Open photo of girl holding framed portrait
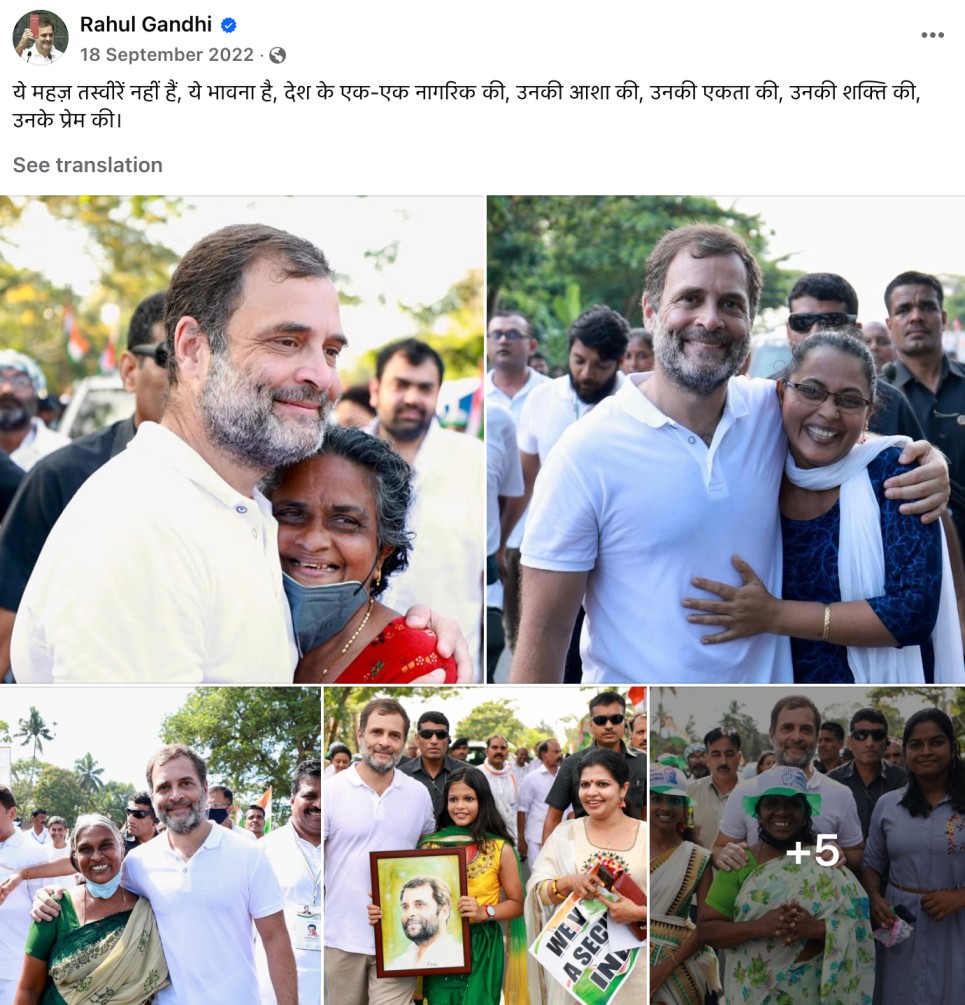The image size is (965, 1005). tap(485, 846)
